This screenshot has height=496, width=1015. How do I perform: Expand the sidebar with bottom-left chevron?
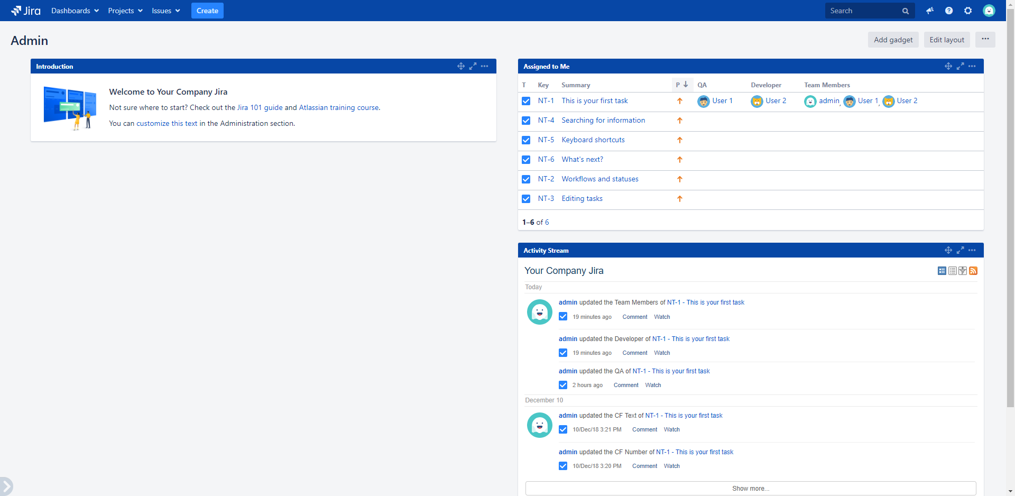(6, 486)
